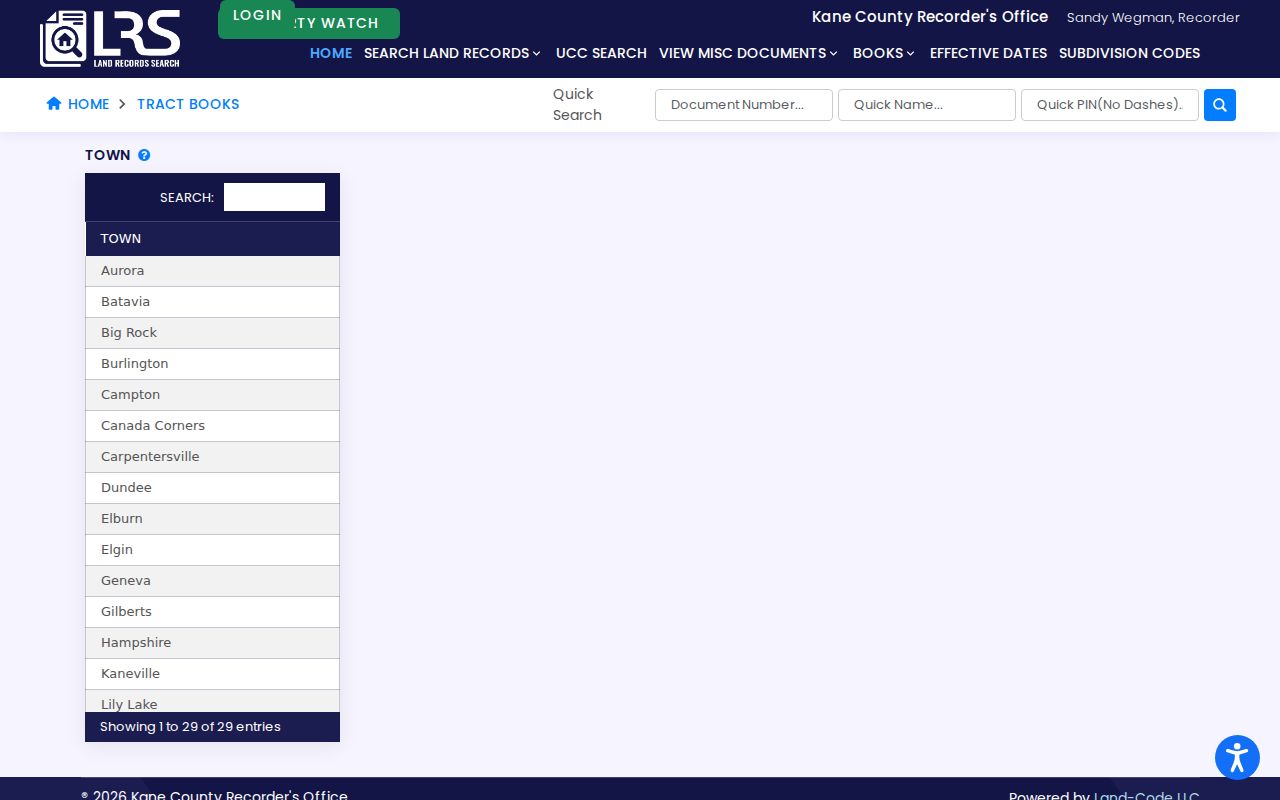The width and height of the screenshot is (1280, 800).
Task: Sort by the TOWN column header
Action: 212,239
